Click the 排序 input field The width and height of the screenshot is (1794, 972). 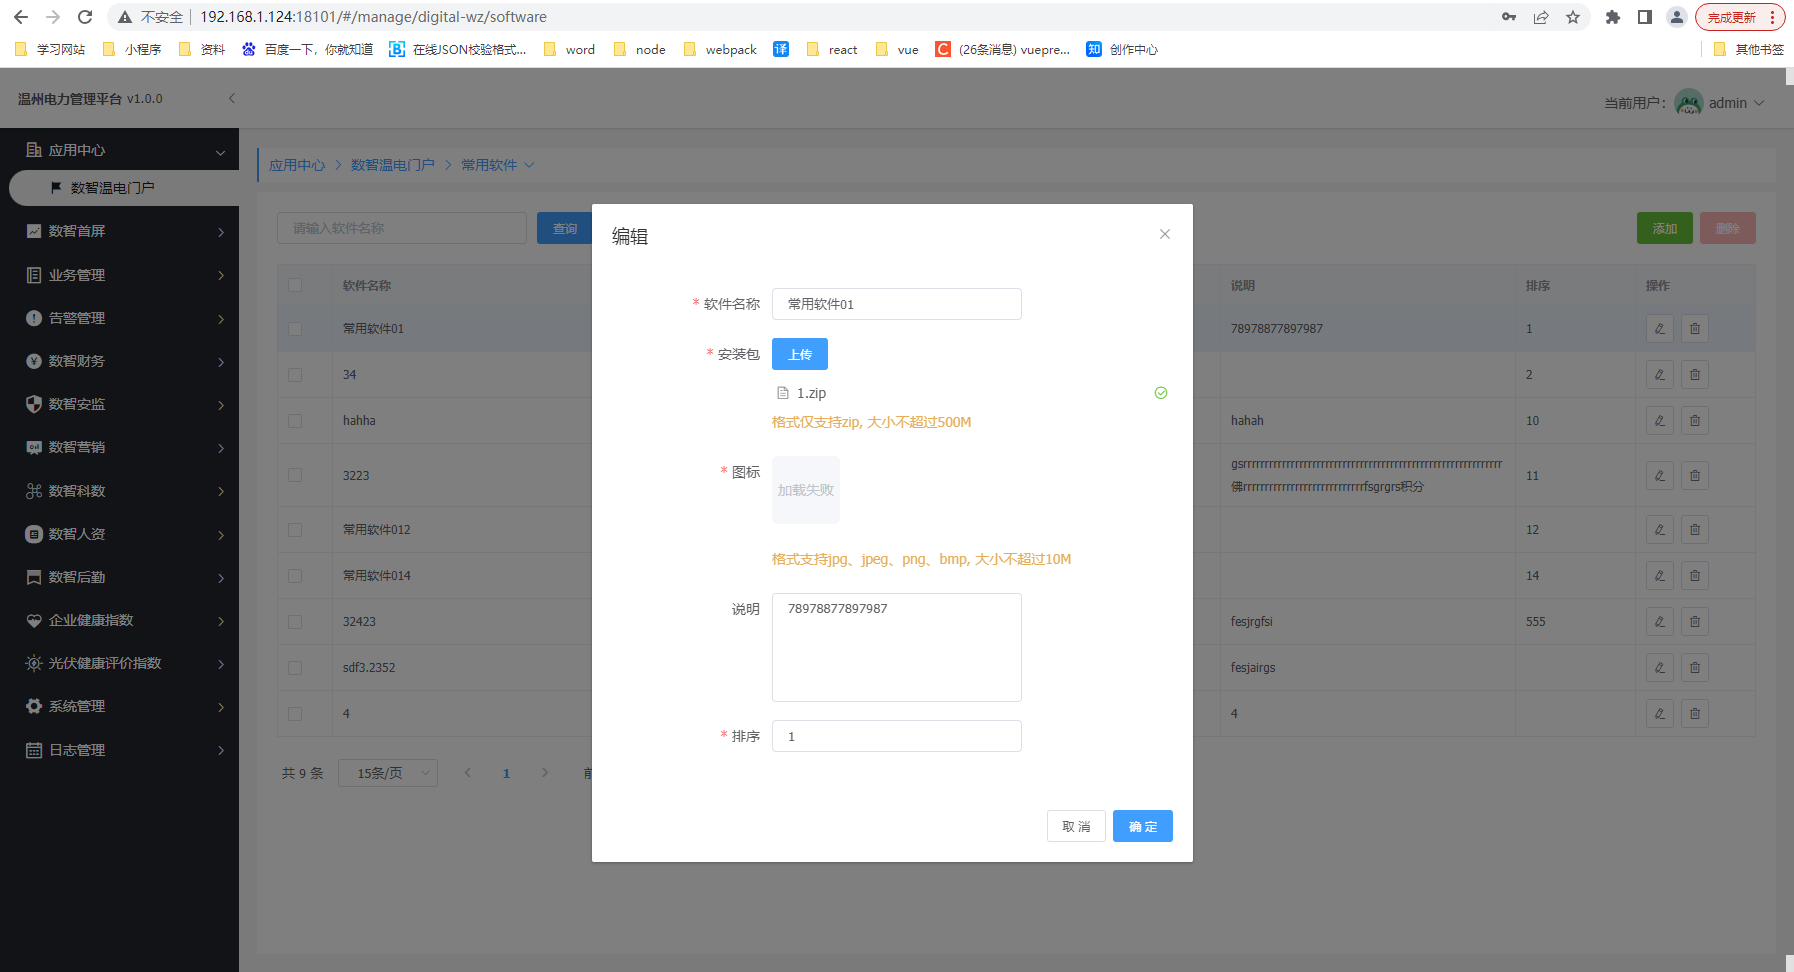(x=897, y=736)
